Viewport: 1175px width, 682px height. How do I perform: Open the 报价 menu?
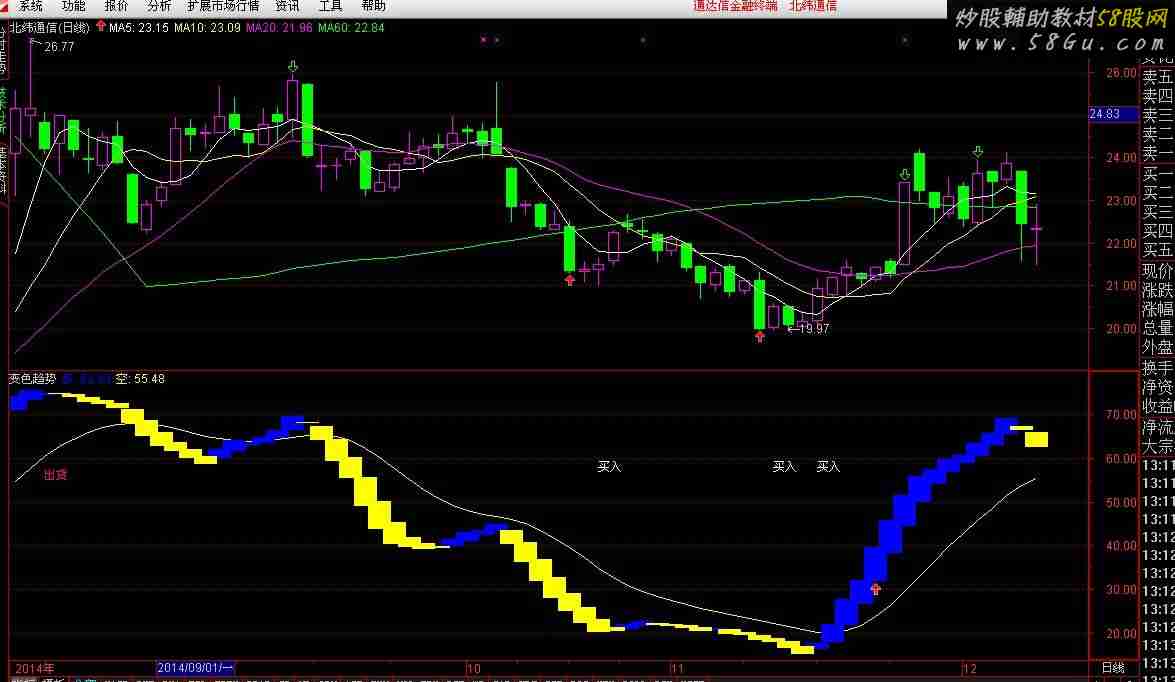pos(116,6)
